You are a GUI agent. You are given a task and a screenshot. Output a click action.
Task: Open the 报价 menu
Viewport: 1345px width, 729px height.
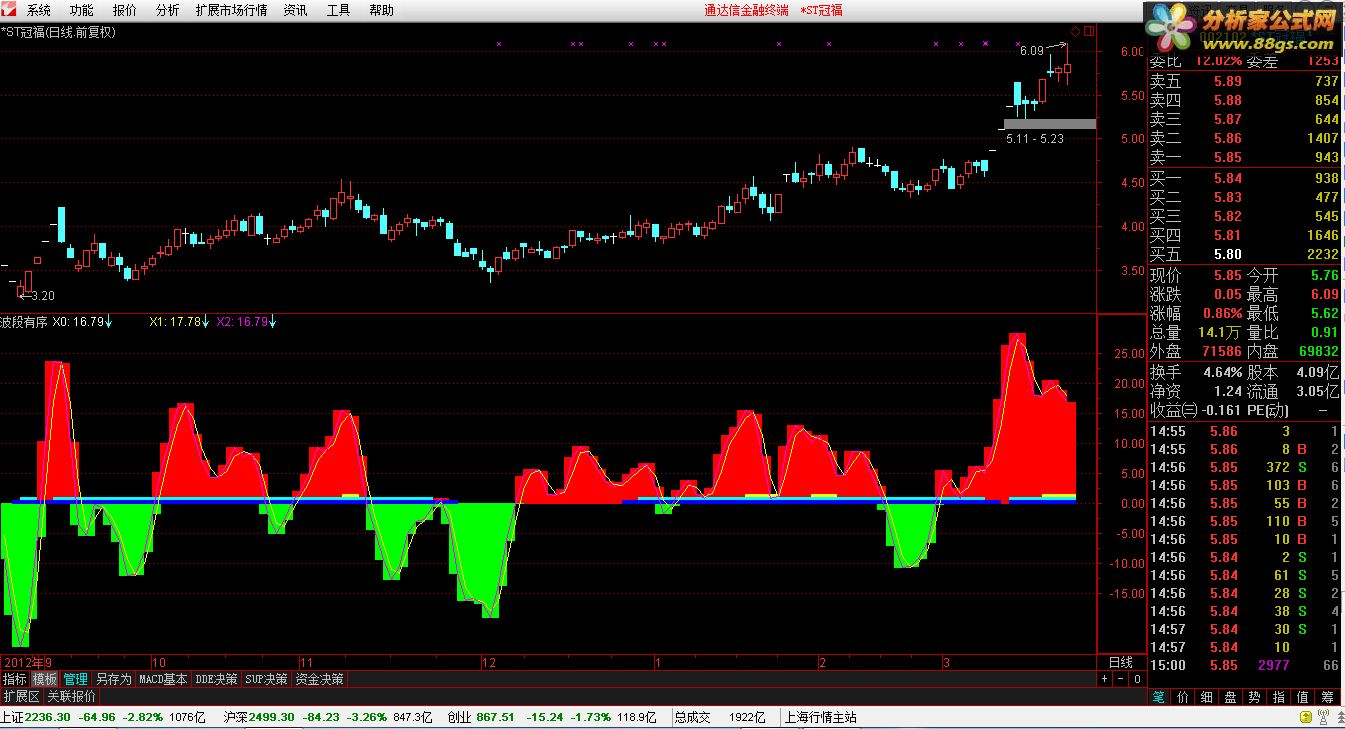point(125,10)
